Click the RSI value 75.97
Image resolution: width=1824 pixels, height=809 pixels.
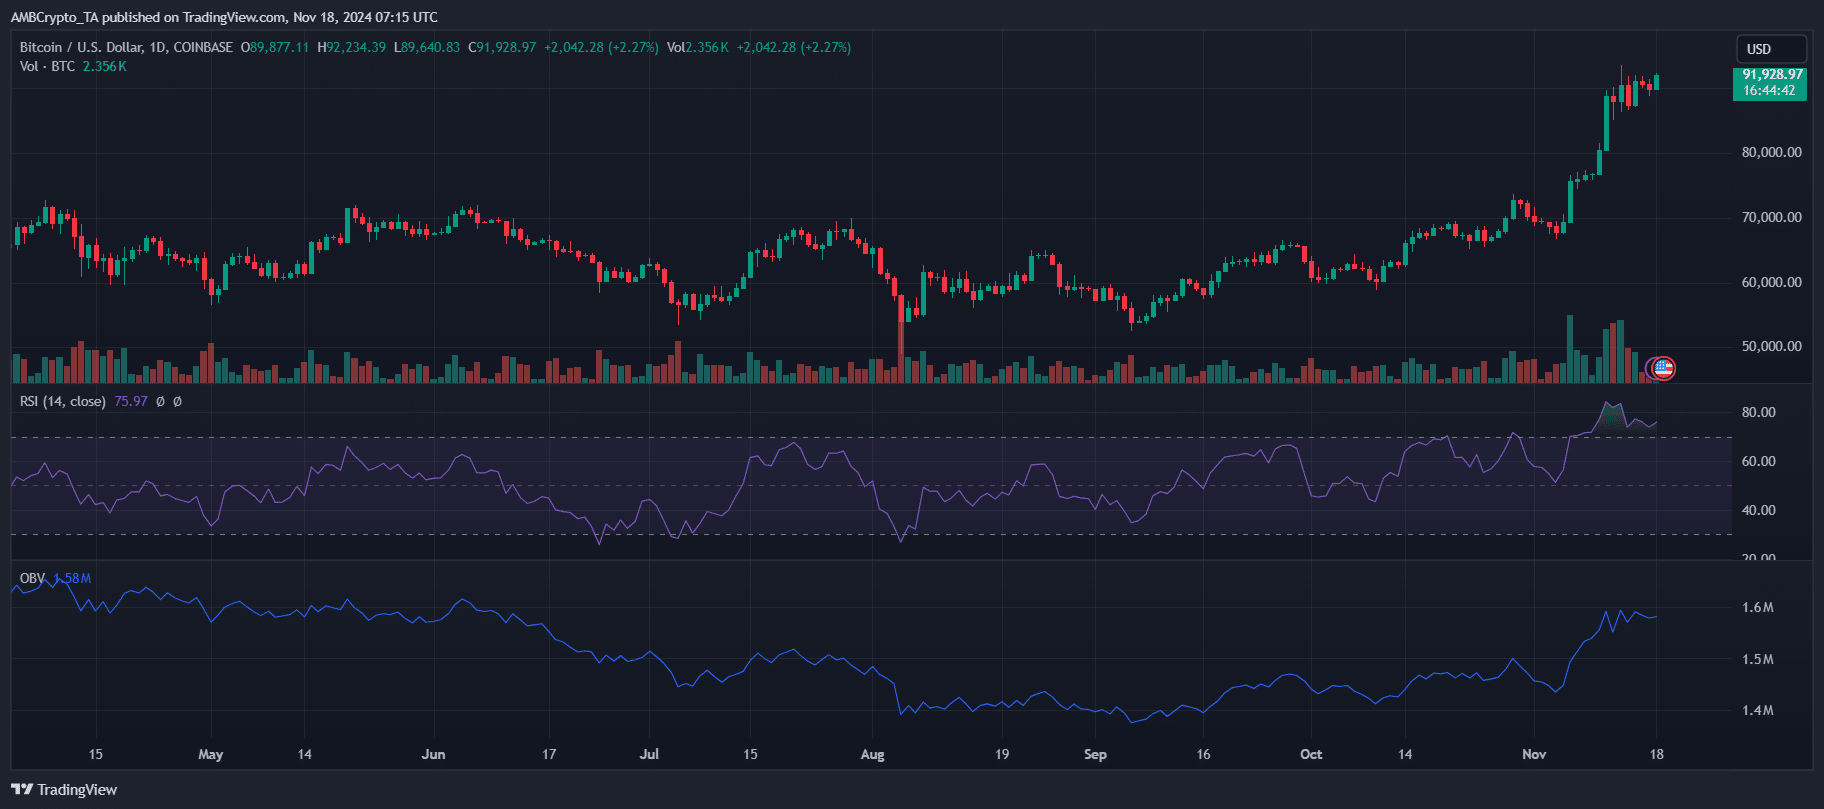[x=131, y=401]
